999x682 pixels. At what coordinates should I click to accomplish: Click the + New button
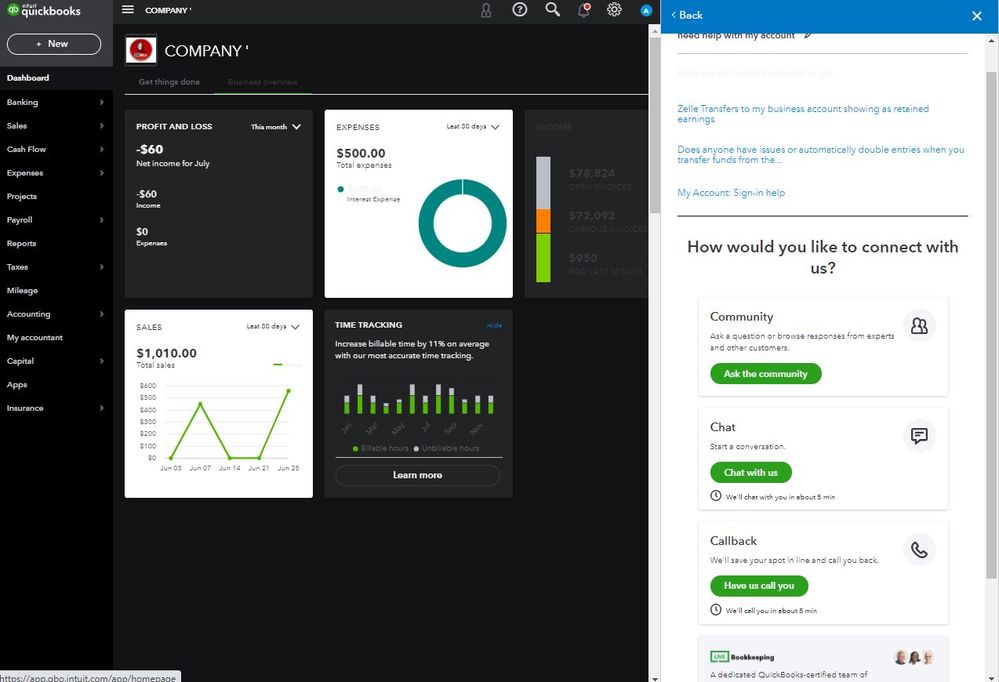pyautogui.click(x=54, y=44)
